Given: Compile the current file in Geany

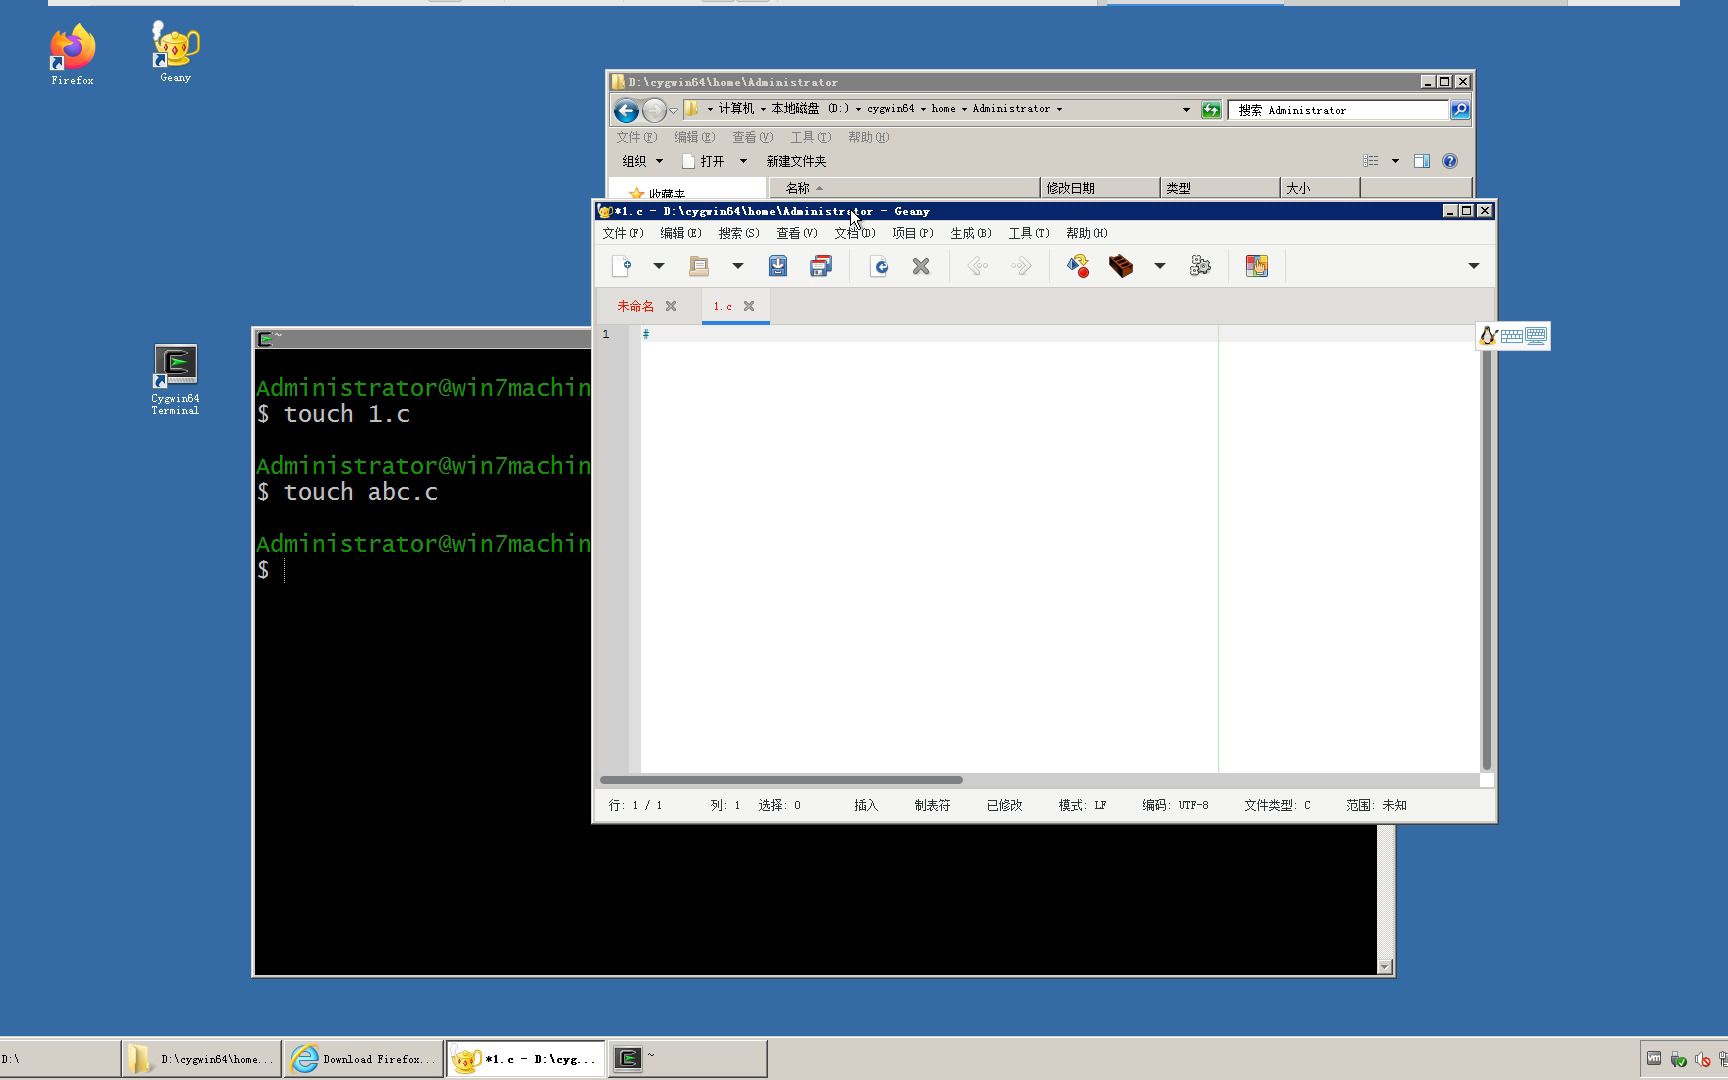Looking at the screenshot, I should pyautogui.click(x=1078, y=266).
